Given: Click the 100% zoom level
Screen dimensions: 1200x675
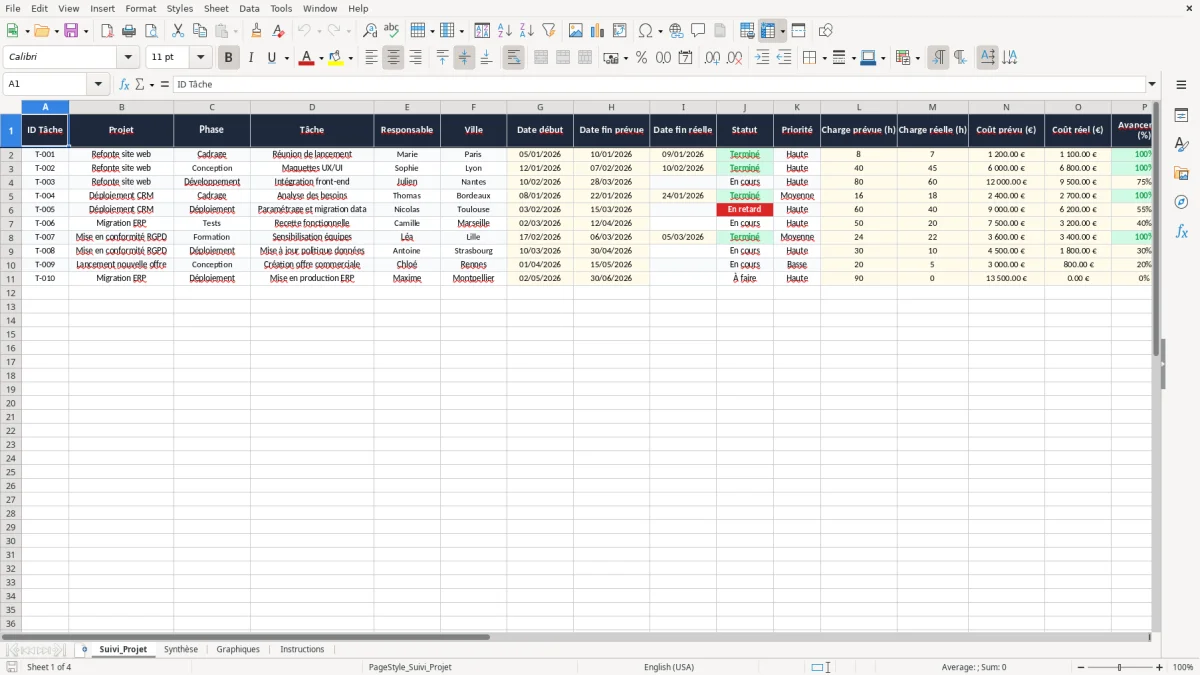Looking at the screenshot, I should [1183, 667].
